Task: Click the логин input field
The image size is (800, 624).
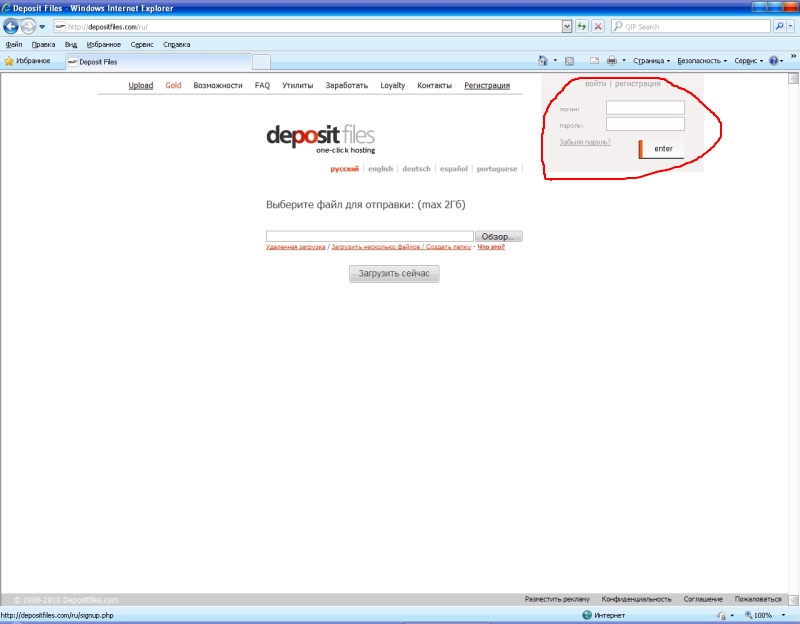Action: coord(645,108)
